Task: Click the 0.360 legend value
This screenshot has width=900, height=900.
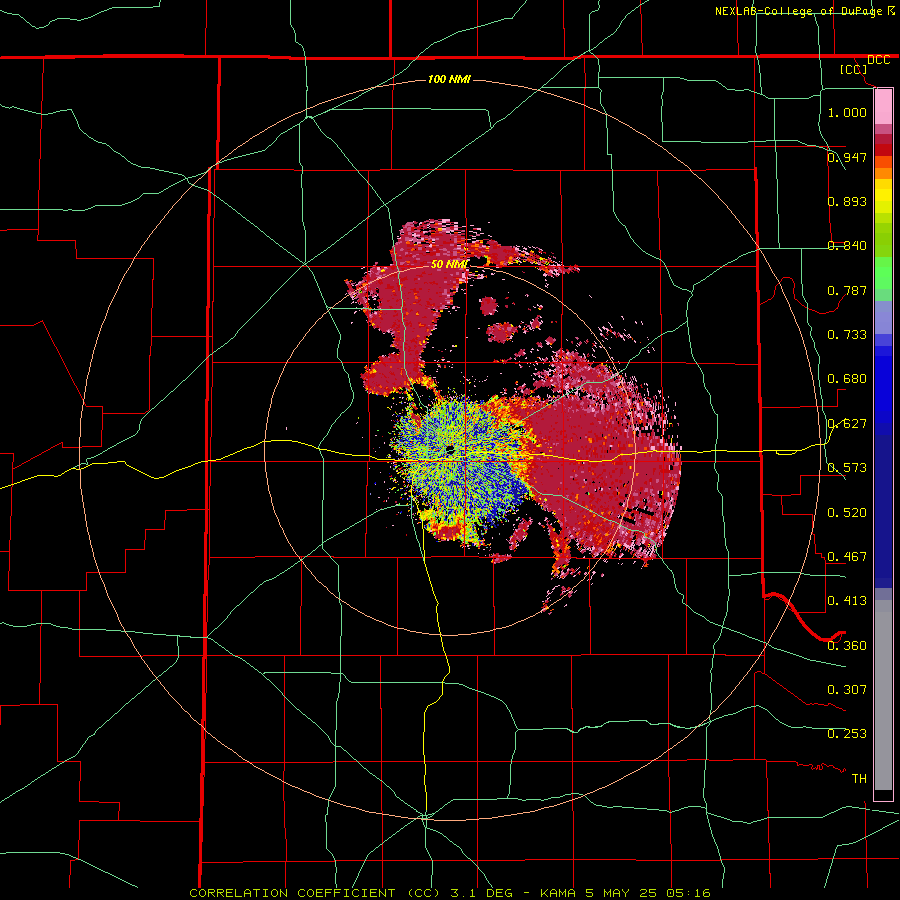Action: tap(847, 646)
